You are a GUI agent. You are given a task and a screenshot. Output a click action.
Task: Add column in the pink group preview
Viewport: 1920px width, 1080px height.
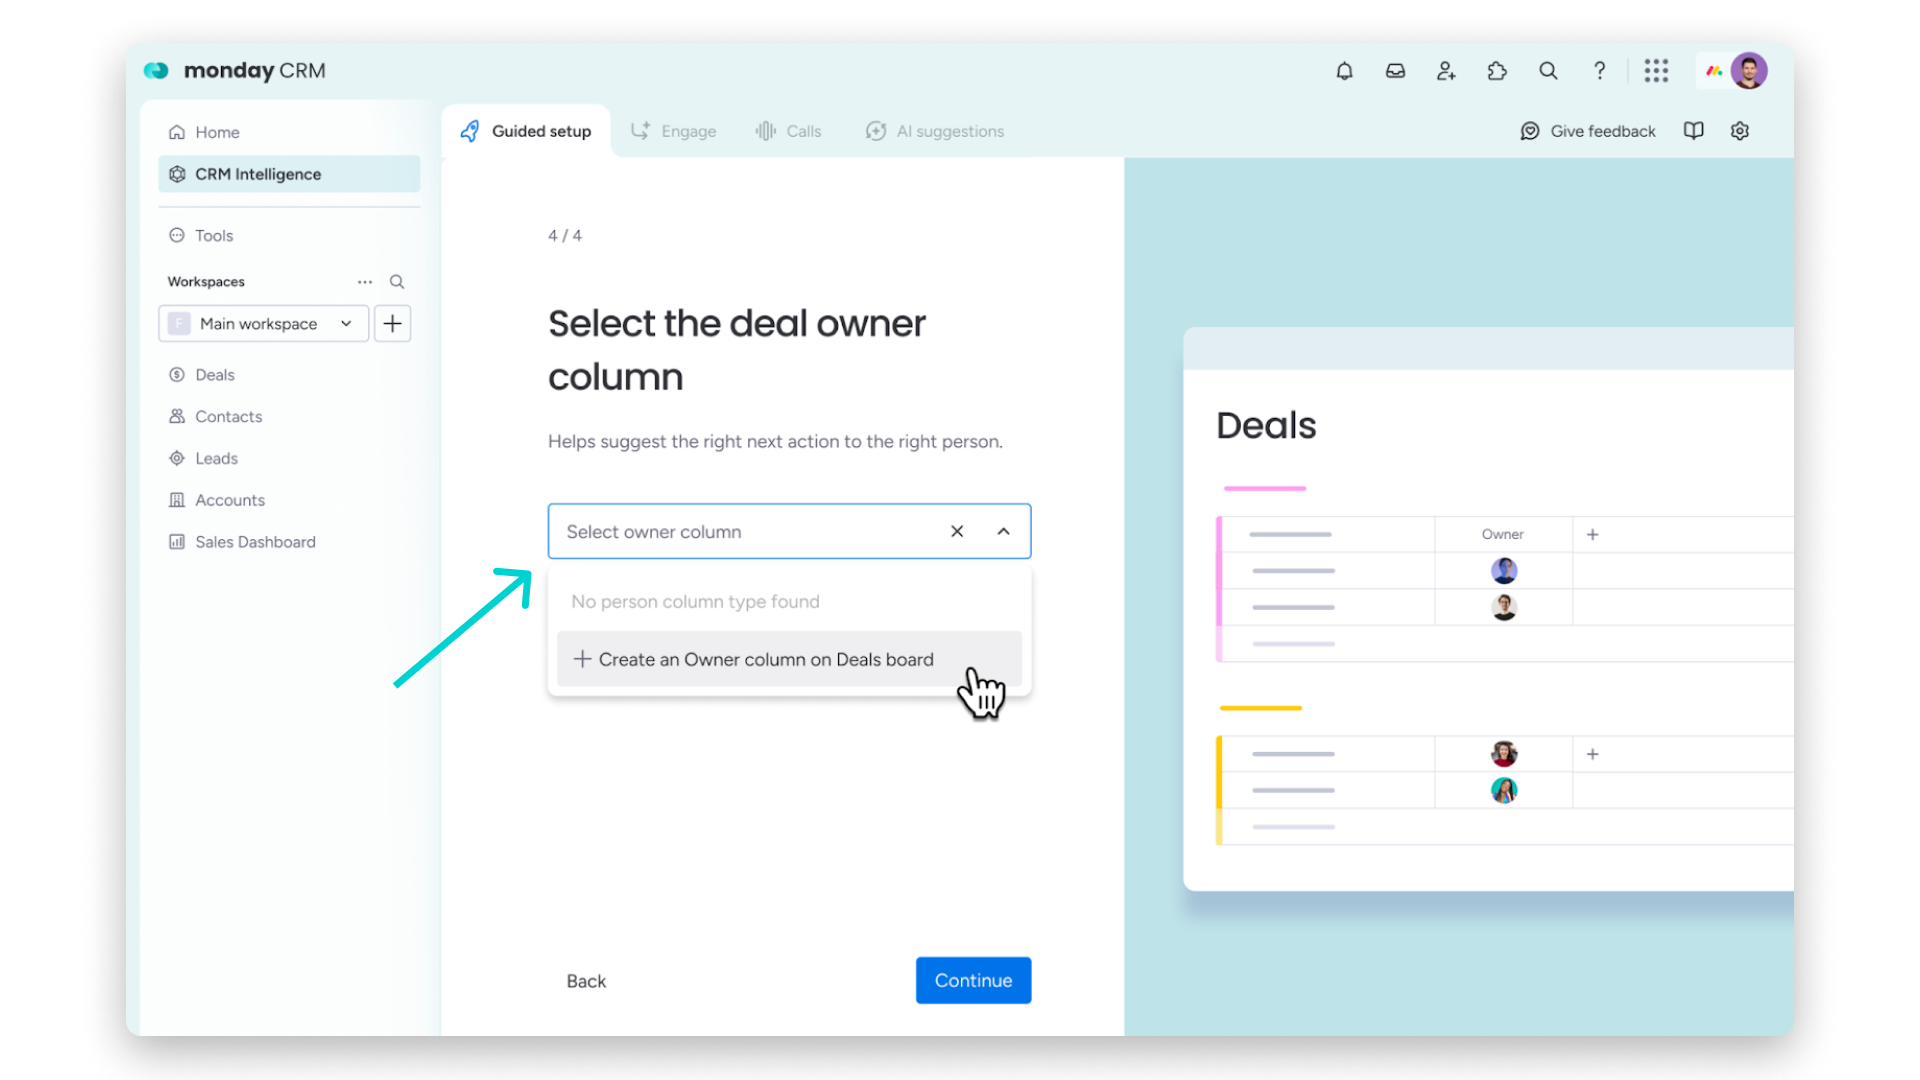(1593, 535)
